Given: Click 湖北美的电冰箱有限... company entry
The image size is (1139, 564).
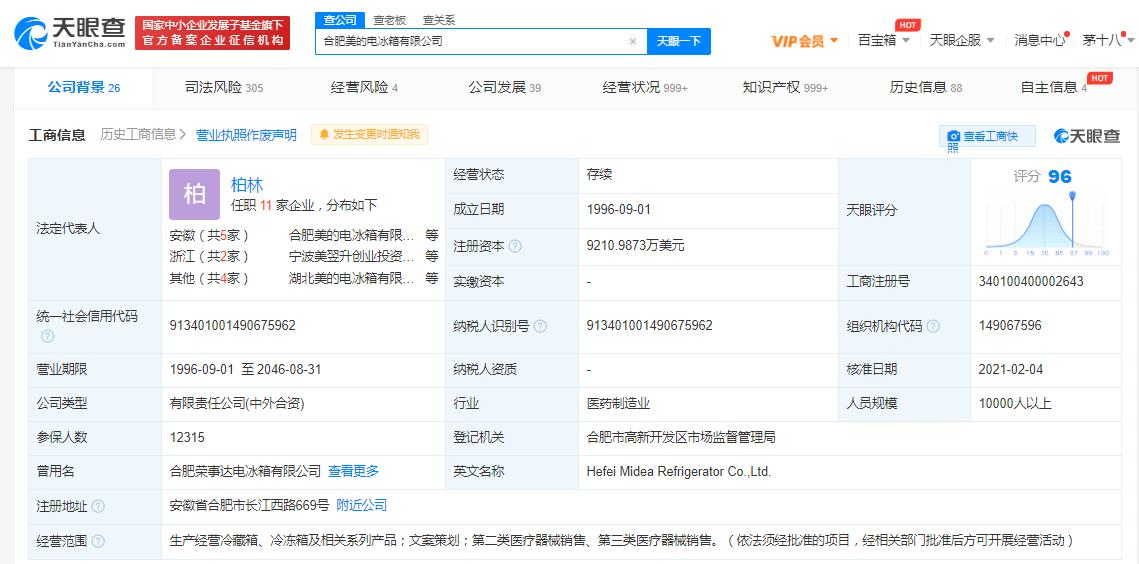Looking at the screenshot, I should click(352, 278).
